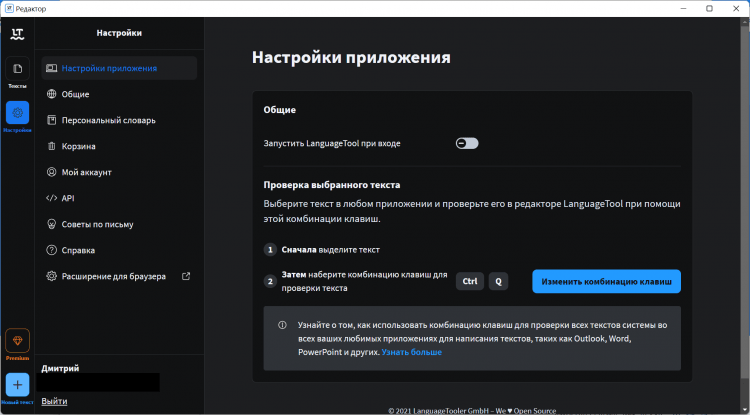Click the question mark icon beside Справка

(51, 250)
